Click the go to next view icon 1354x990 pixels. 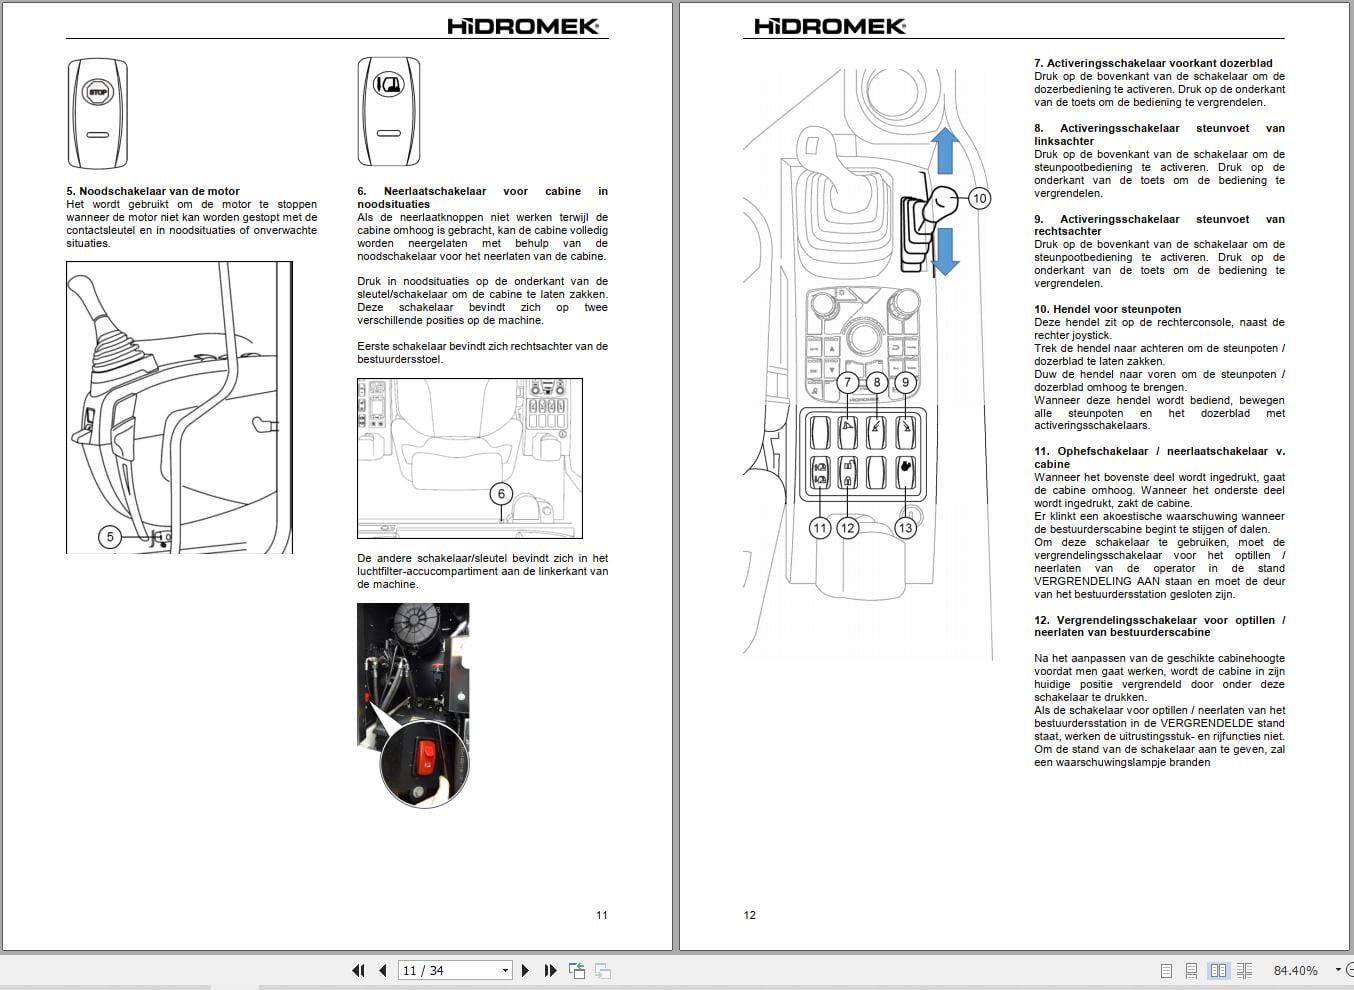(602, 970)
